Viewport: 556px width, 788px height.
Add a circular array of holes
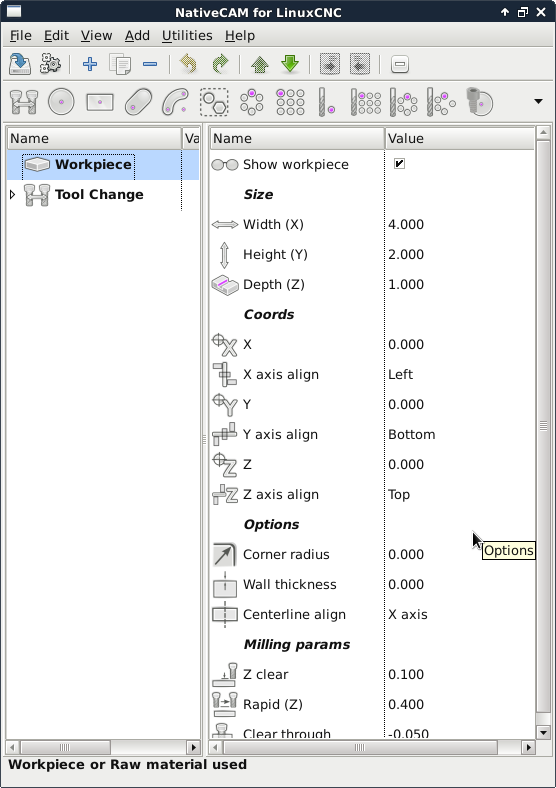[x=252, y=102]
